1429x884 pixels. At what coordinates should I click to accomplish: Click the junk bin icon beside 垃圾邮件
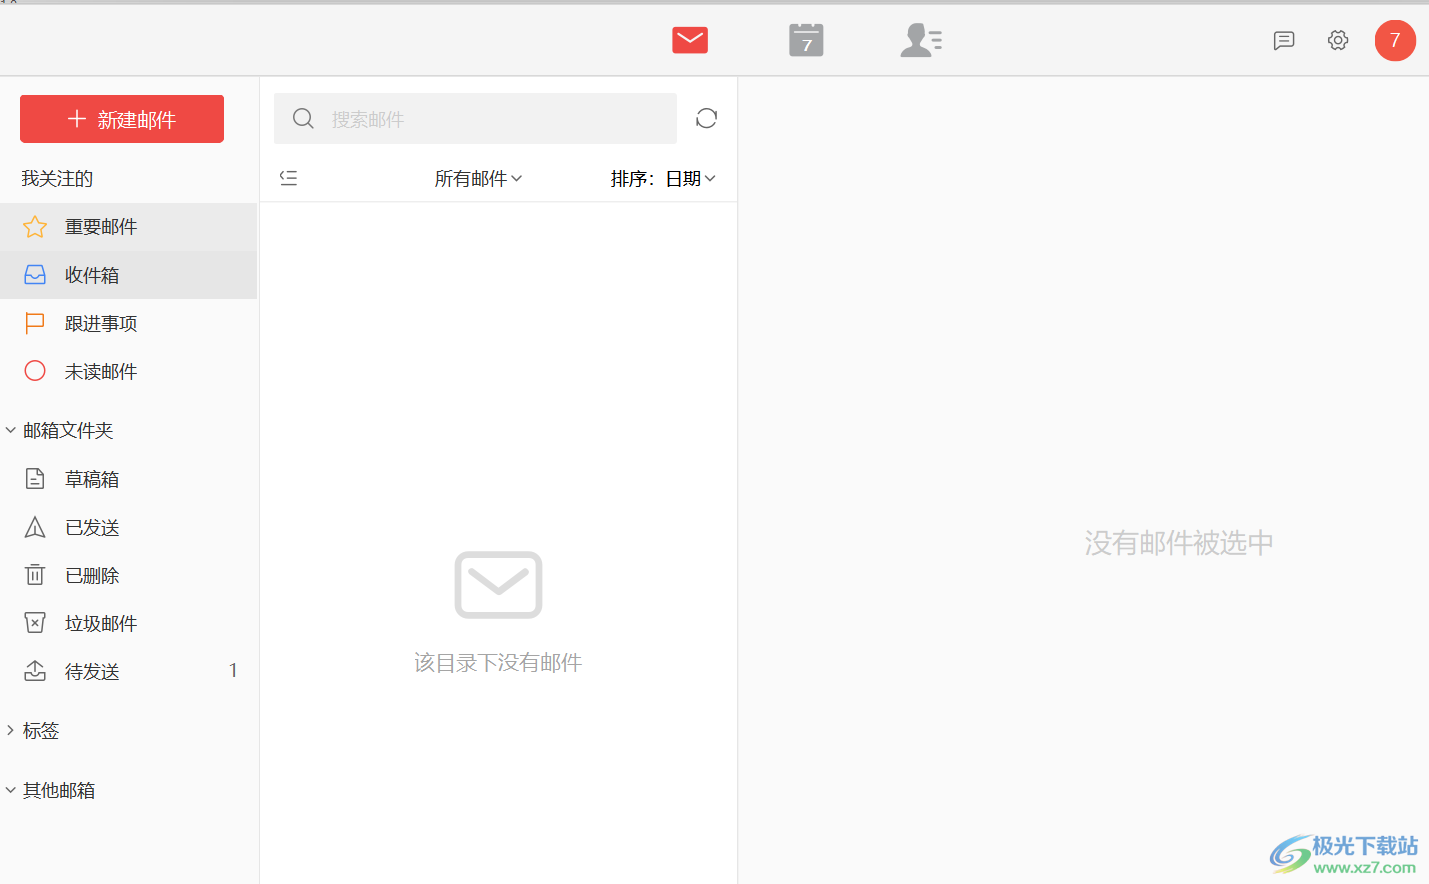pos(35,623)
